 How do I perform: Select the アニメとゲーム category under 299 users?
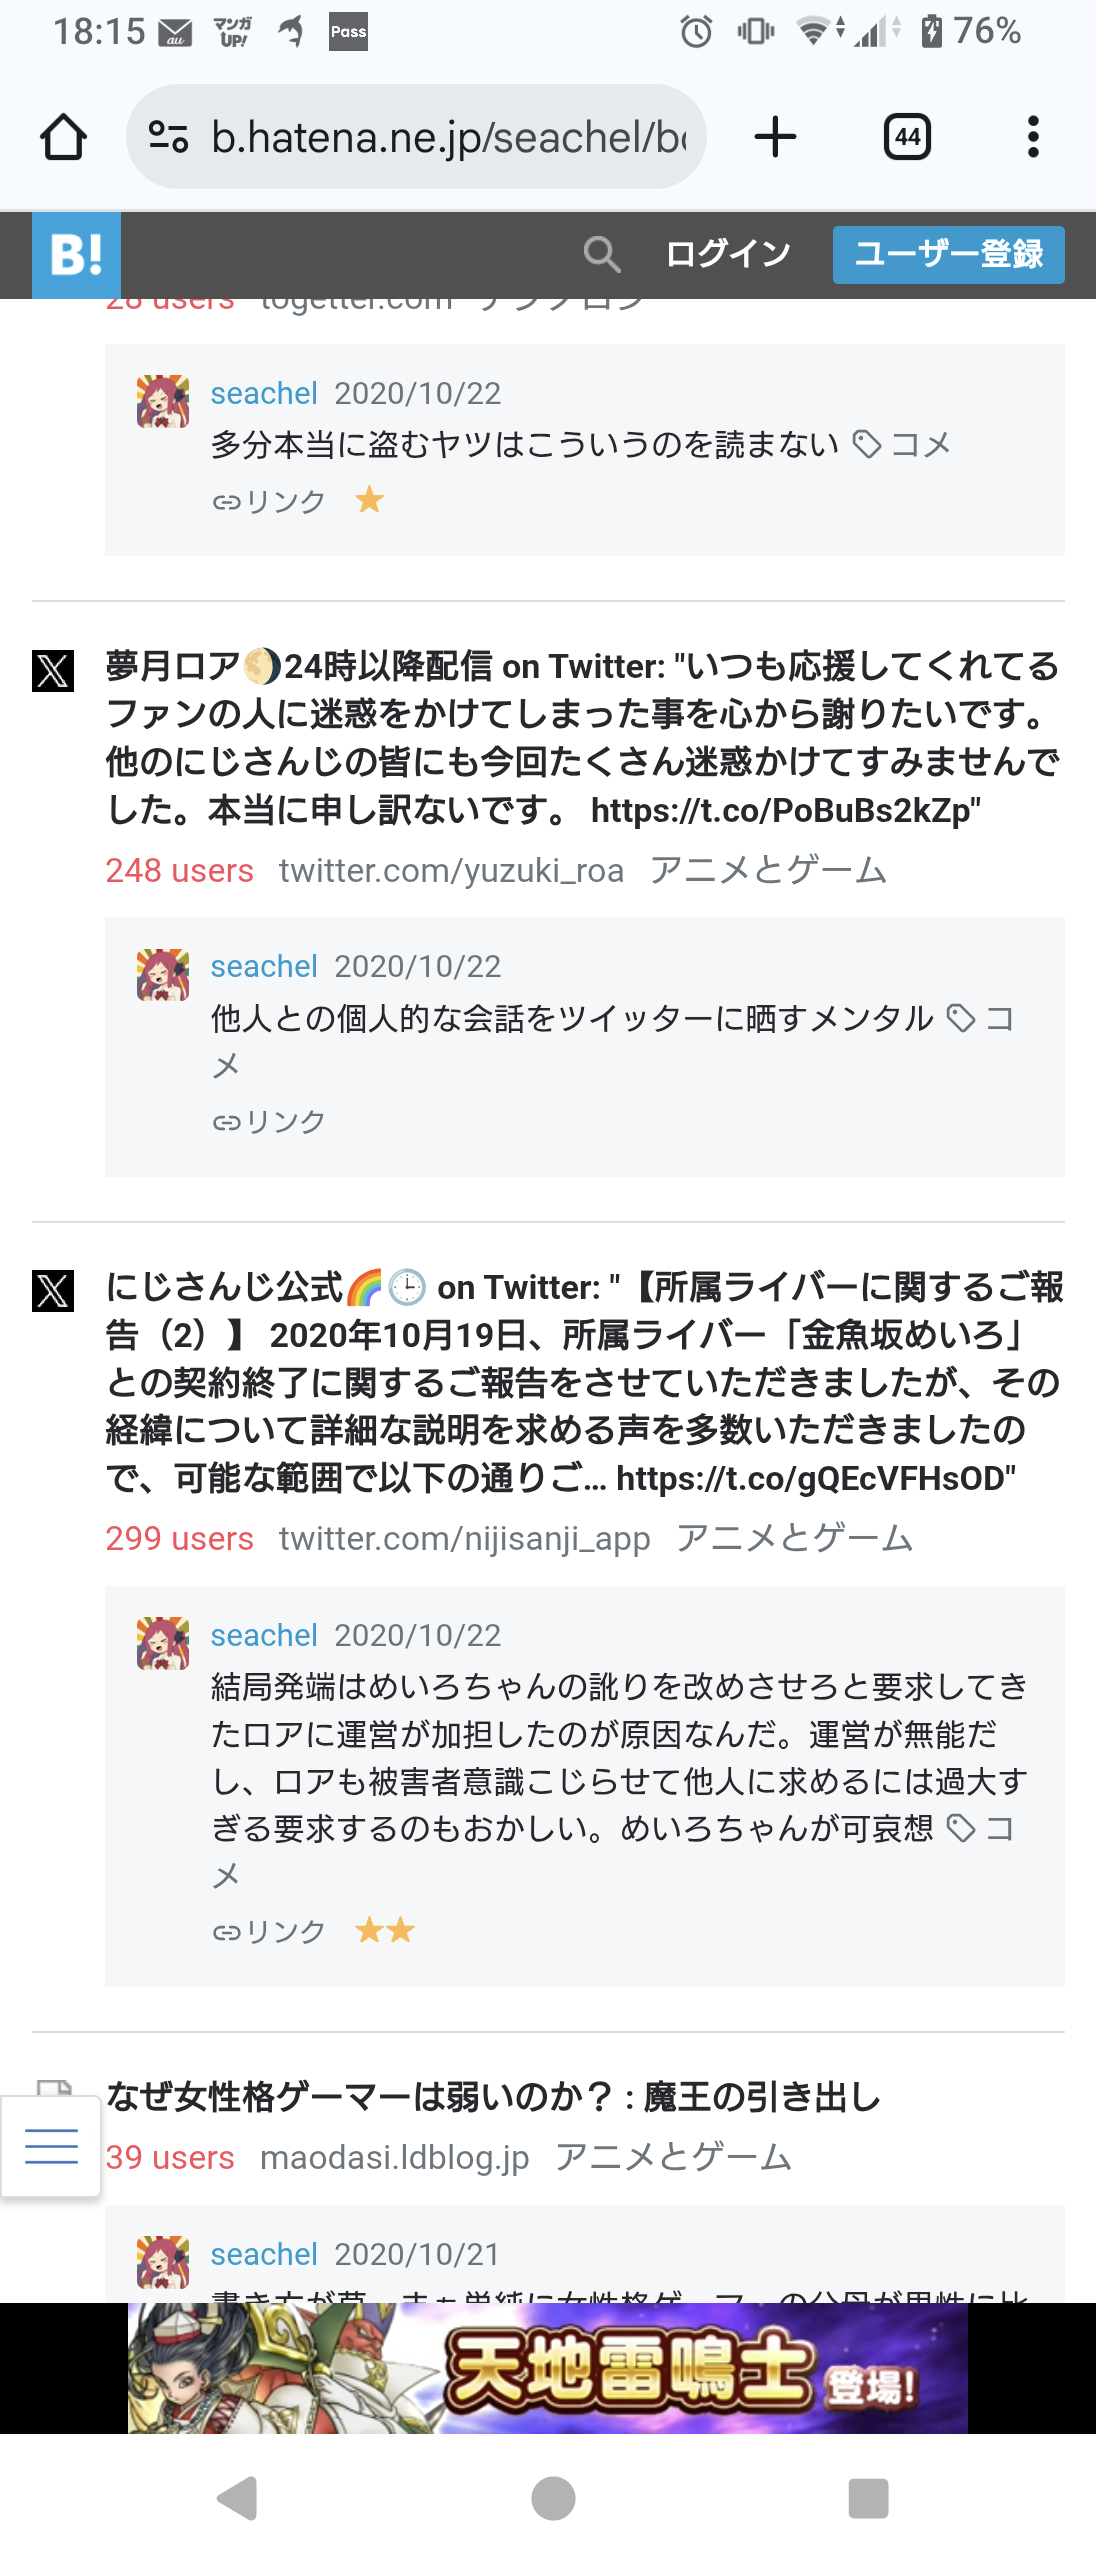tap(794, 1539)
